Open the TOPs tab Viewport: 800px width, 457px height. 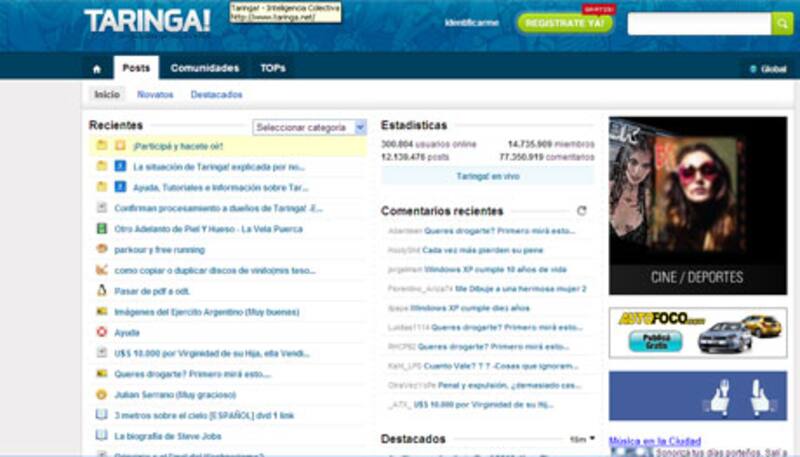tap(273, 68)
